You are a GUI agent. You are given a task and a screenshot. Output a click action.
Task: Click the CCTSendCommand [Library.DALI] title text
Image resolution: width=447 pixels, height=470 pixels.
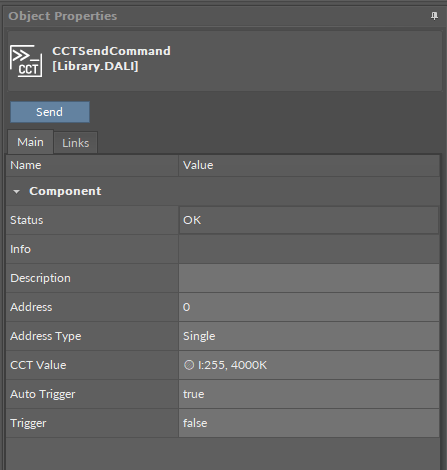click(111, 58)
